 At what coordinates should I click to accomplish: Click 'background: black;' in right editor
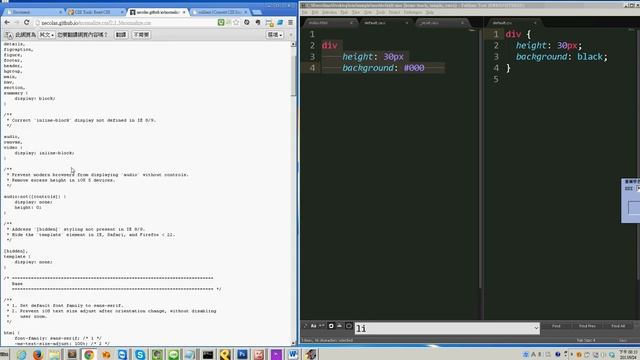coord(562,57)
